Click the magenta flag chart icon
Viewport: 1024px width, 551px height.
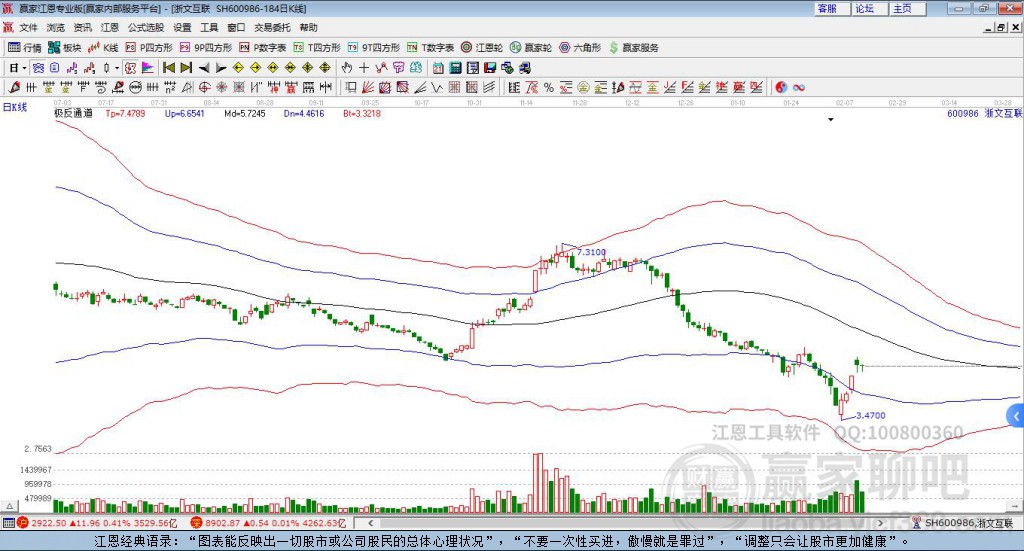coord(148,68)
